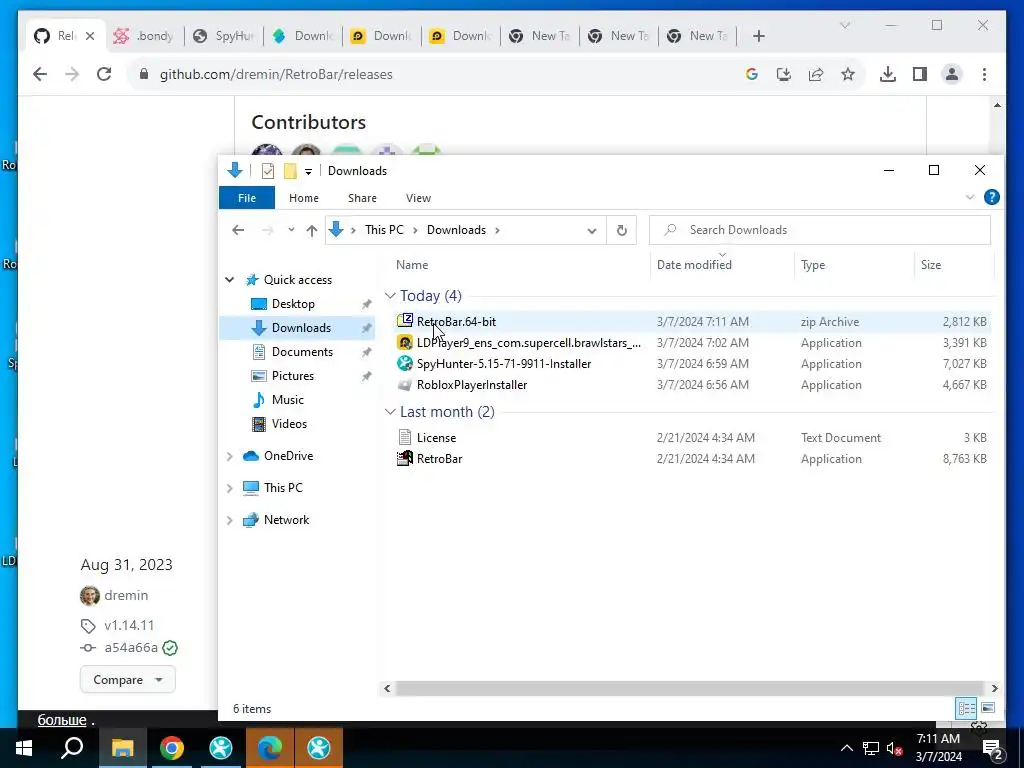Open the Chrome profile avatar

[x=952, y=74]
